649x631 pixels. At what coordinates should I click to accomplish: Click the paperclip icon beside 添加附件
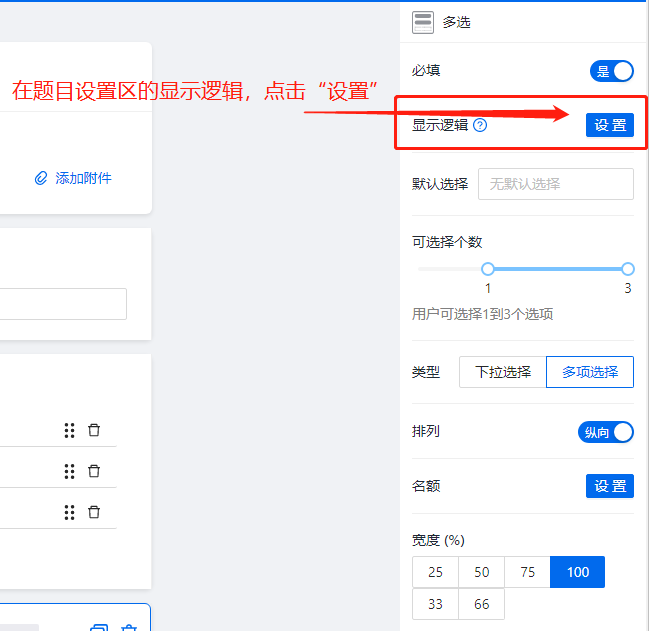pyautogui.click(x=41, y=178)
